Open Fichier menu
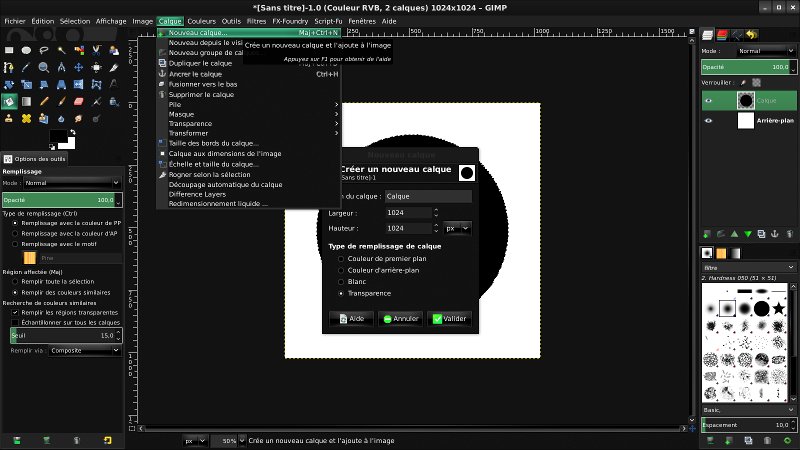 15,21
